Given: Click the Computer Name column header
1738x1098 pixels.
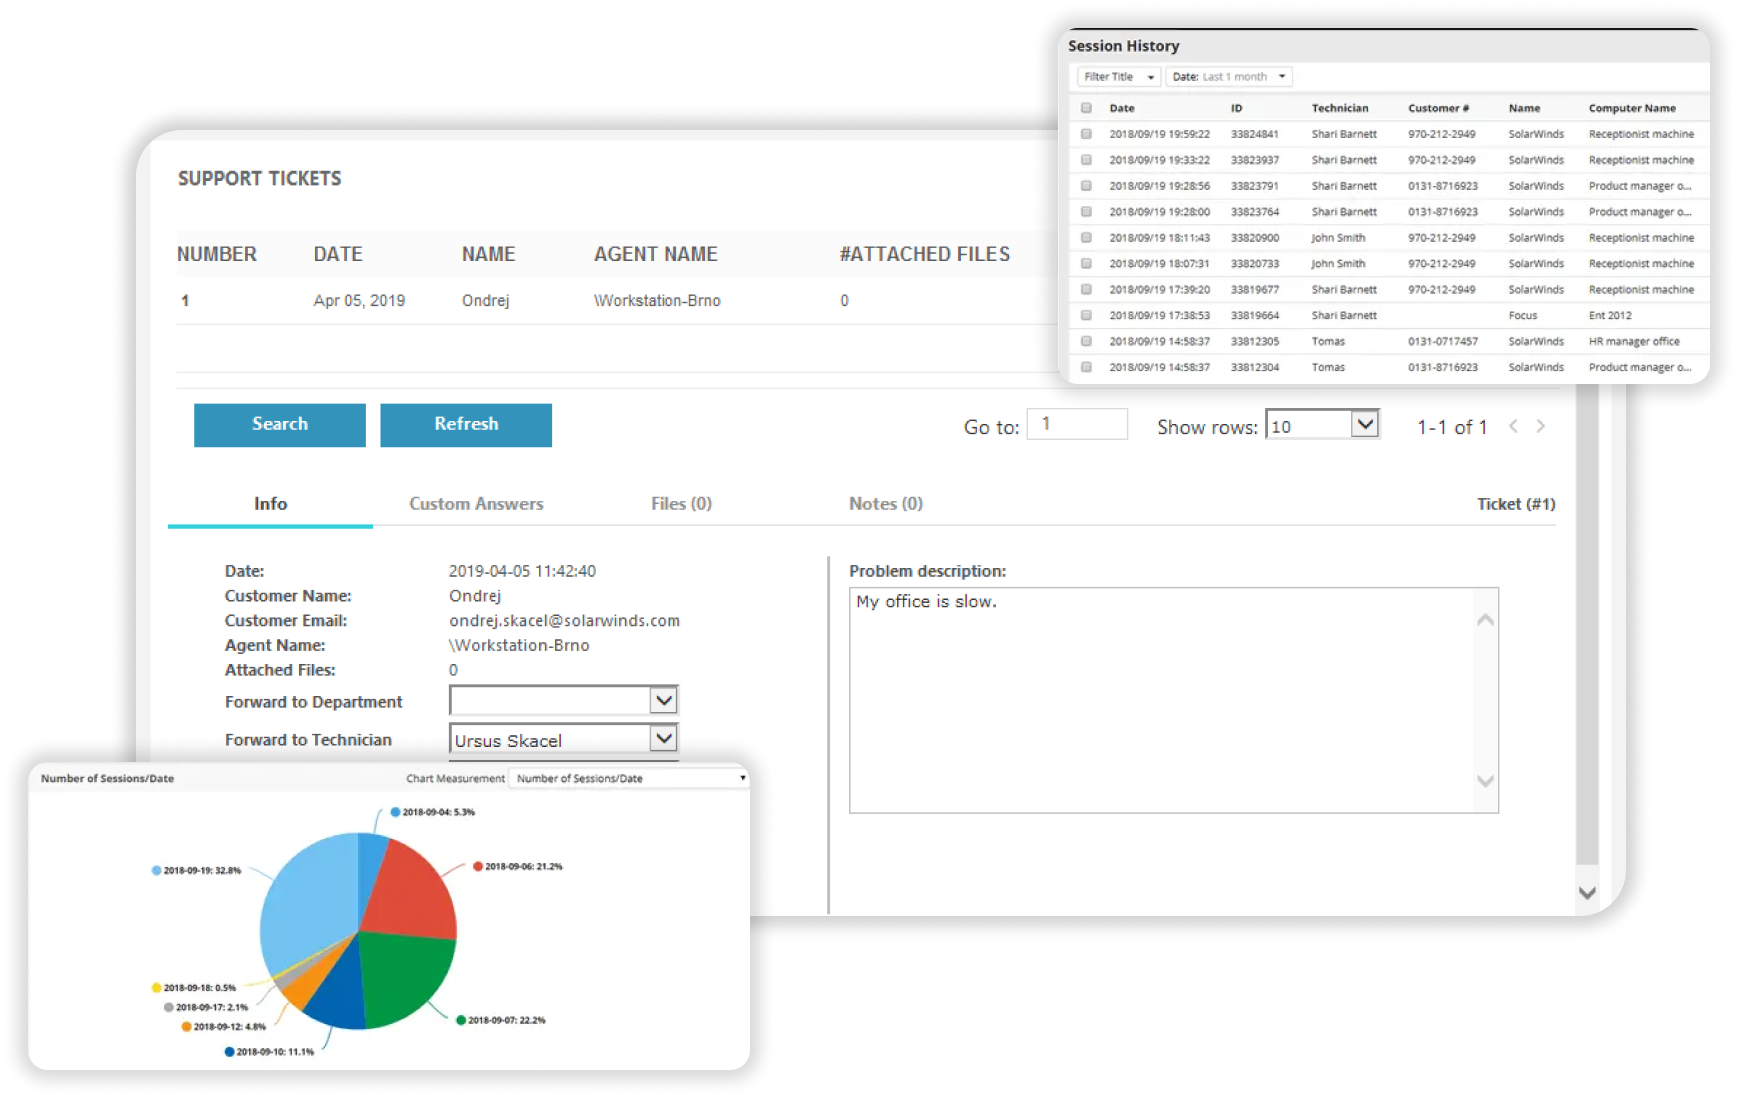Looking at the screenshot, I should pyautogui.click(x=1632, y=108).
